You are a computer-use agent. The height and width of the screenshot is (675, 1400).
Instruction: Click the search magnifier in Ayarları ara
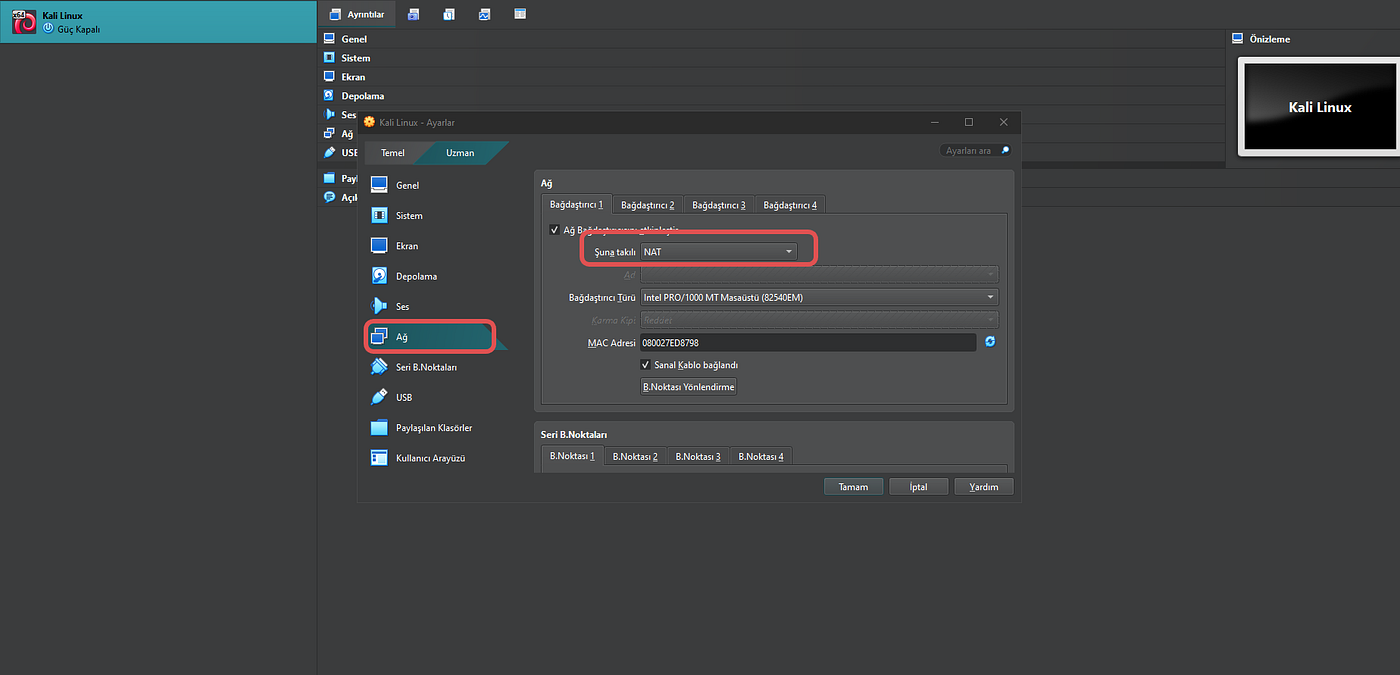[1005, 151]
